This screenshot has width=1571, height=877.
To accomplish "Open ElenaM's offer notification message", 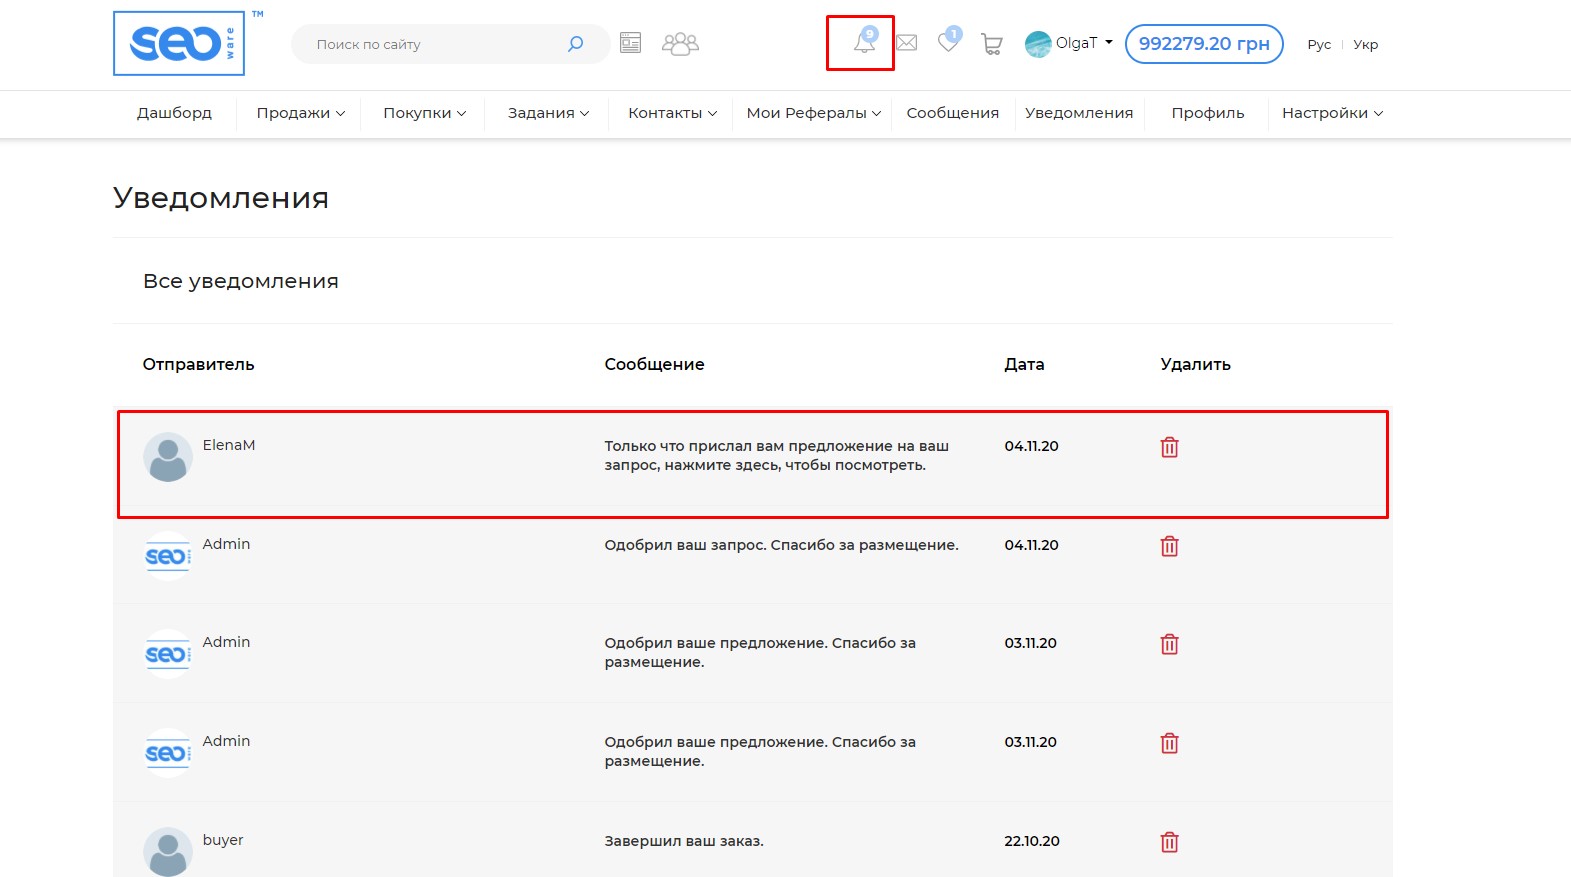I will (x=775, y=455).
